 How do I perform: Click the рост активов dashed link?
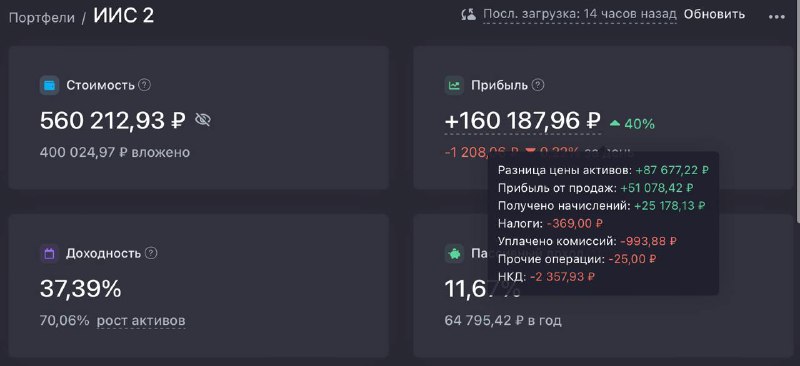[x=141, y=321]
